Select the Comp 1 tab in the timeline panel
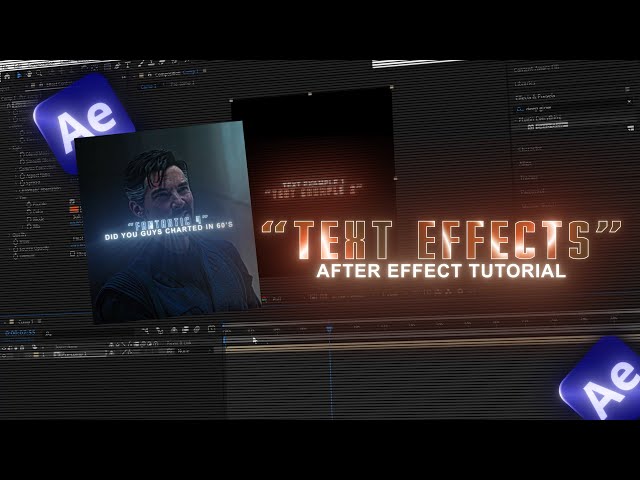Image resolution: width=640 pixels, height=480 pixels. coord(25,322)
